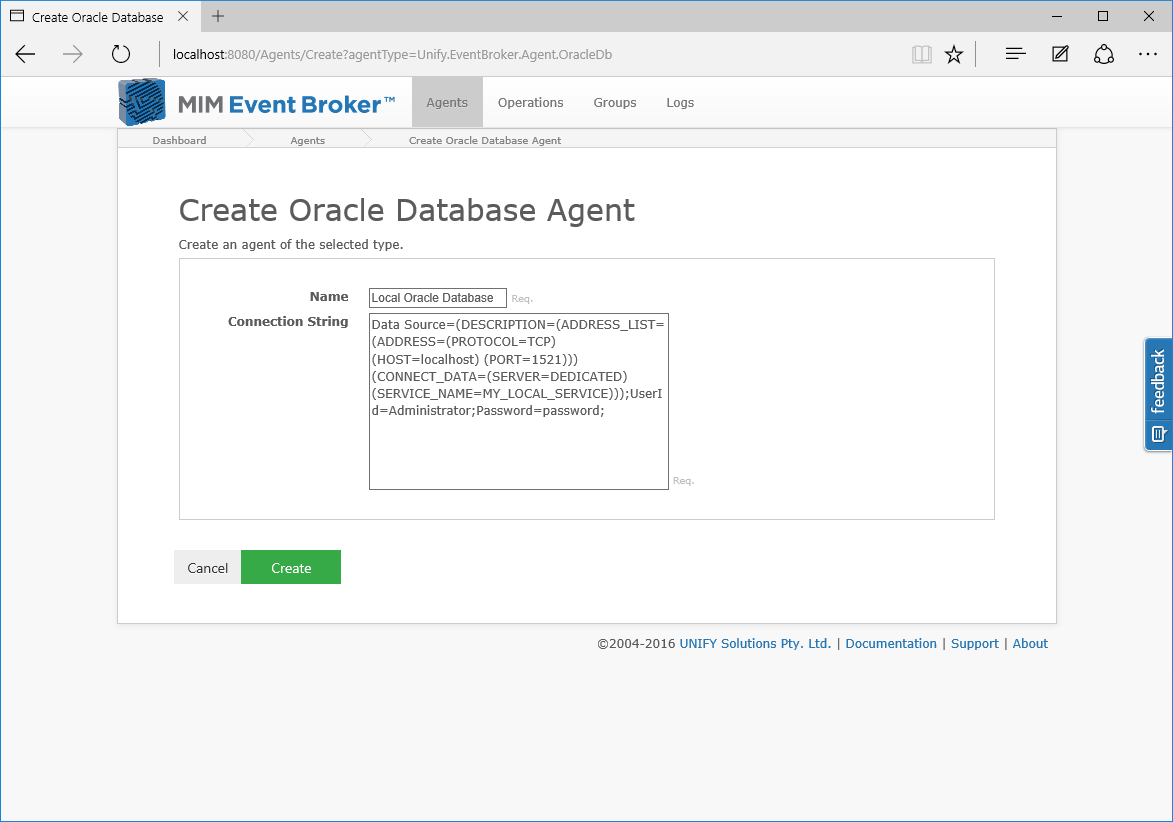Open browser More actions menu
The width and height of the screenshot is (1173, 822).
click(1148, 54)
